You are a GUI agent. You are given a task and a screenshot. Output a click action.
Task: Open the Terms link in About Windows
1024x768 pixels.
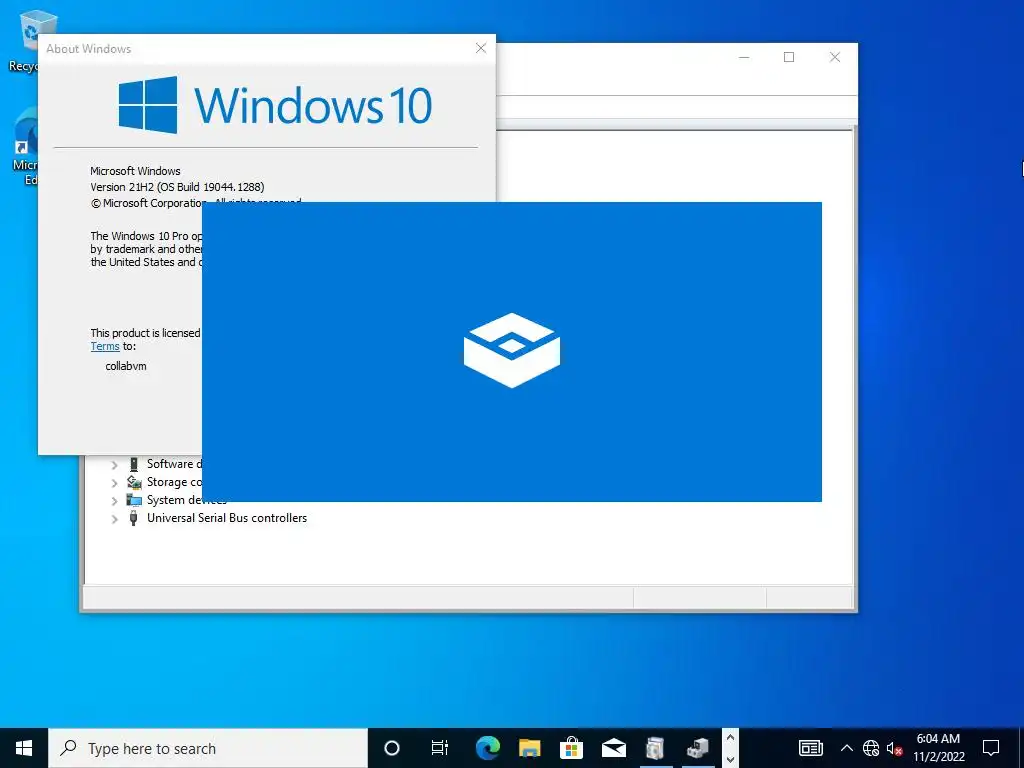(x=105, y=347)
